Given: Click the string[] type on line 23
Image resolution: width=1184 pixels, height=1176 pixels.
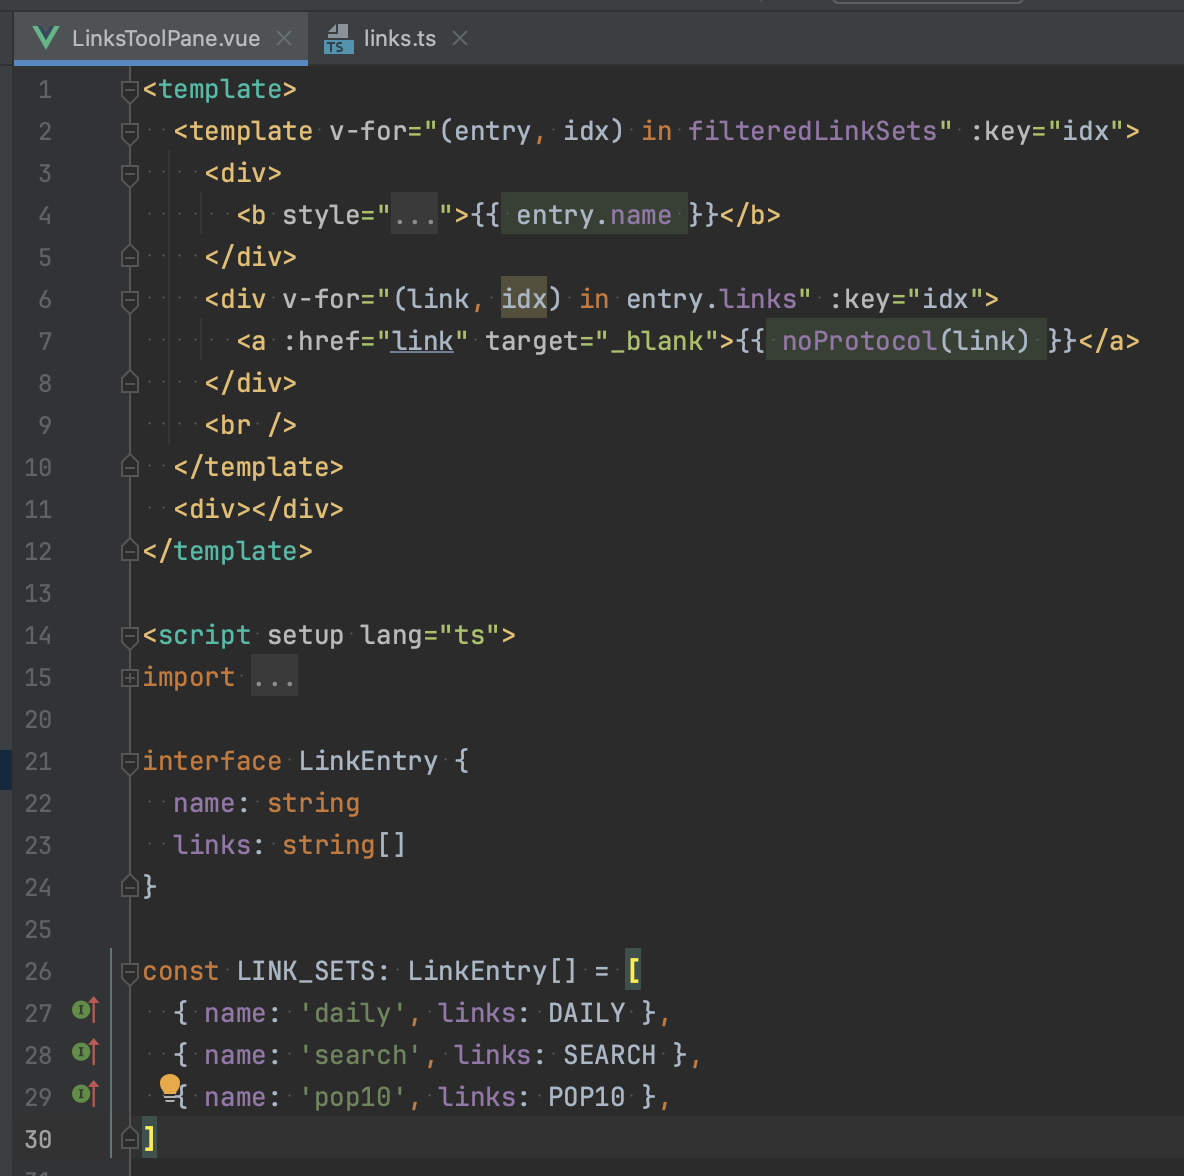Looking at the screenshot, I should click(x=344, y=845).
